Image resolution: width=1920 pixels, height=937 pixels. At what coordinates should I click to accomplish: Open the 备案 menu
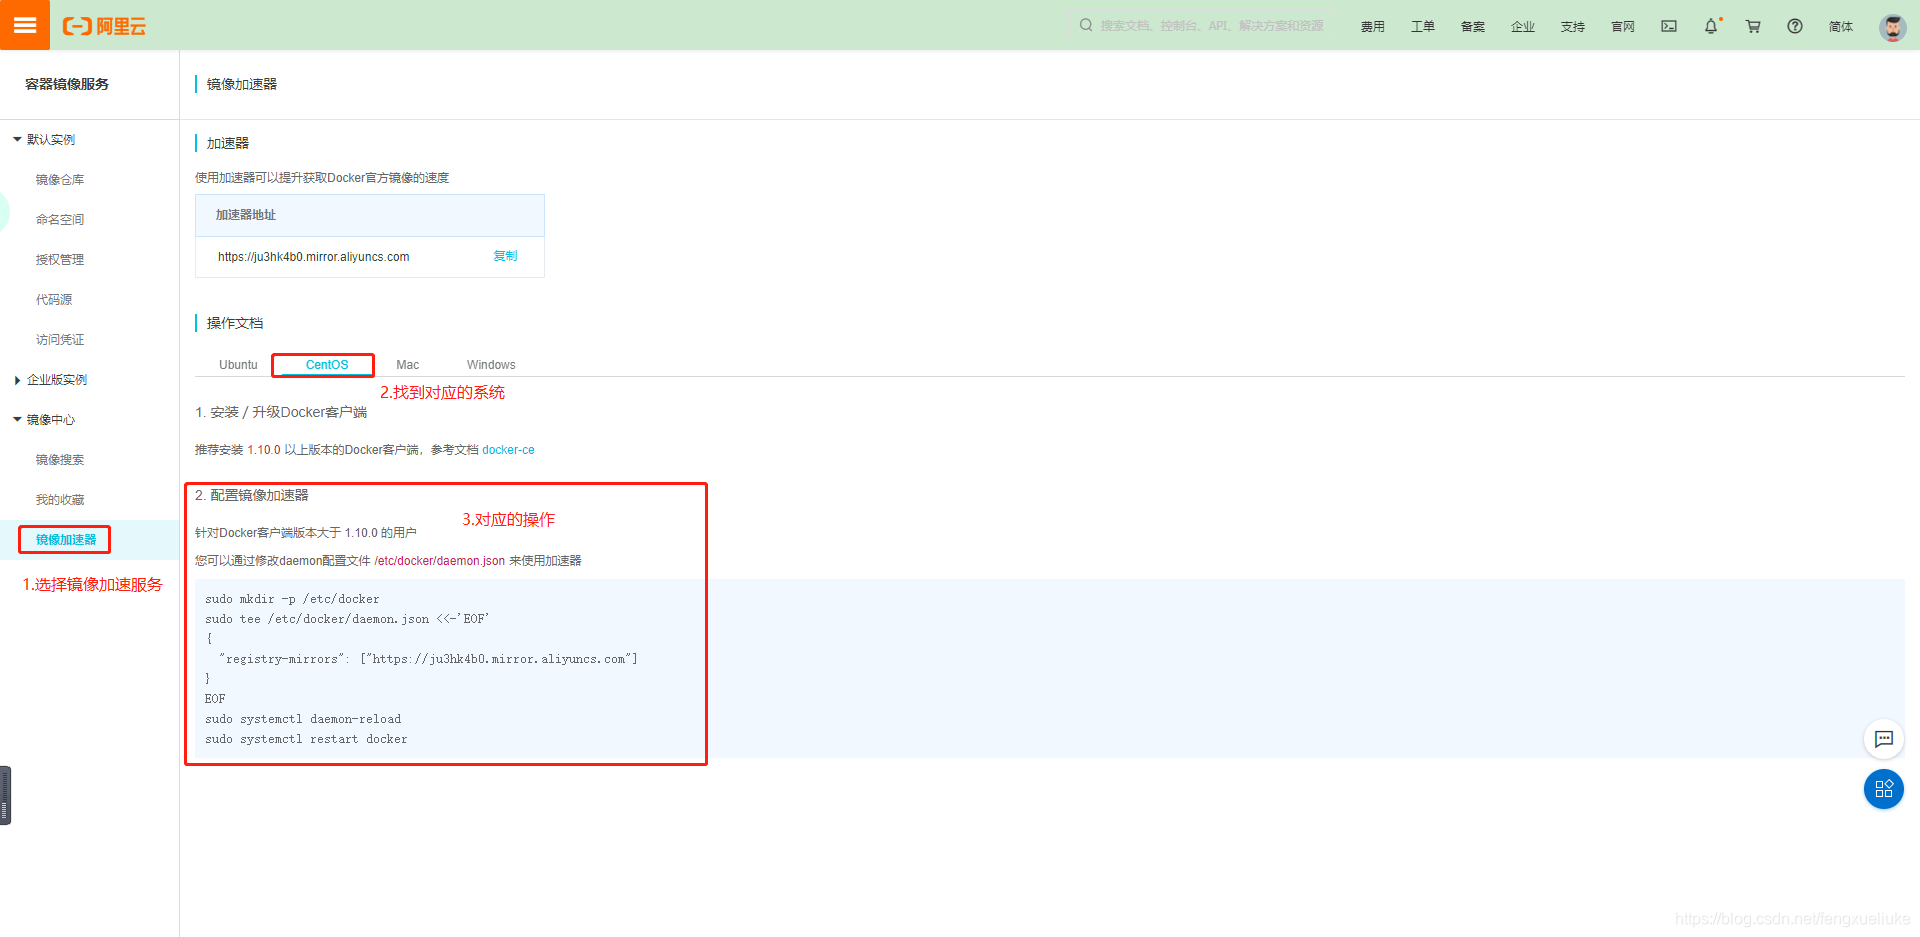tap(1473, 27)
